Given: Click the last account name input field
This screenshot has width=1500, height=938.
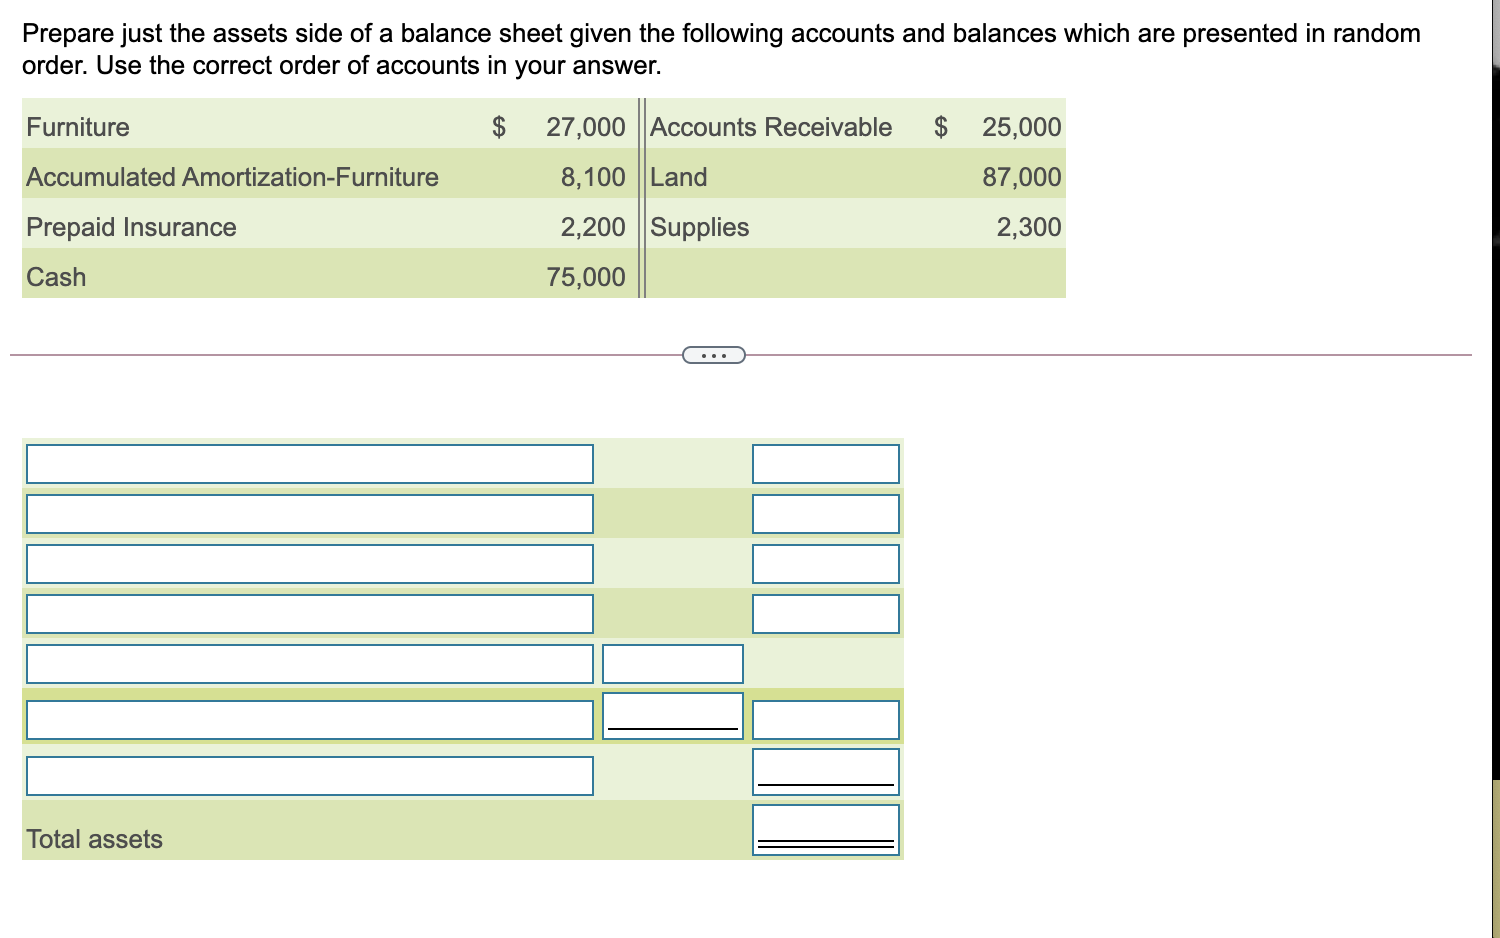Looking at the screenshot, I should (309, 773).
